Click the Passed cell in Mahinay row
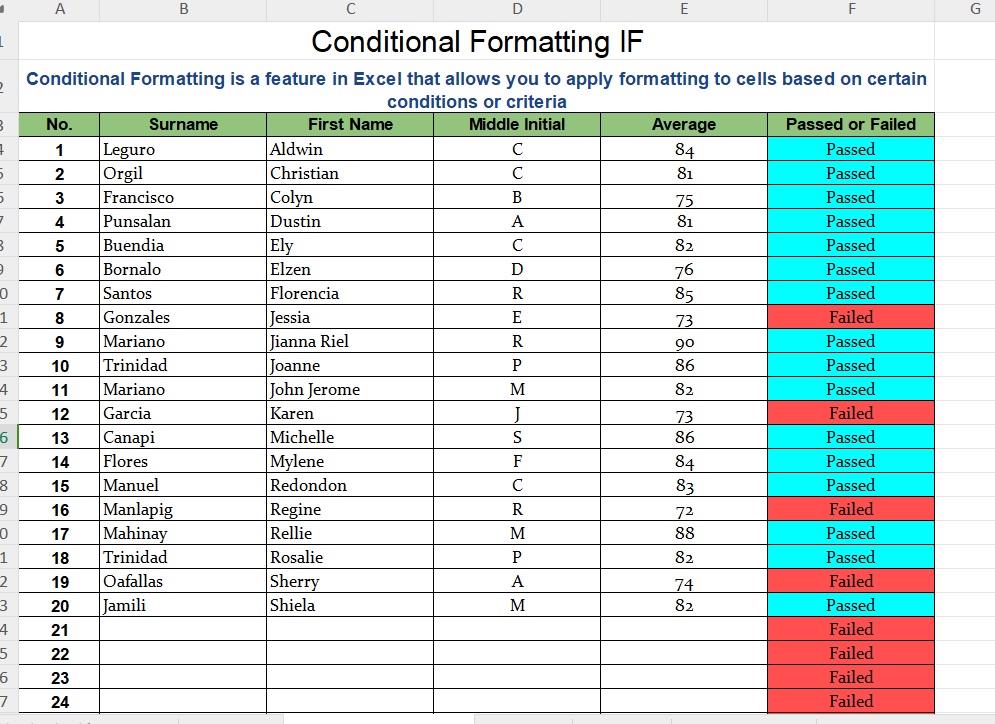This screenshot has height=724, width=995. 851,533
